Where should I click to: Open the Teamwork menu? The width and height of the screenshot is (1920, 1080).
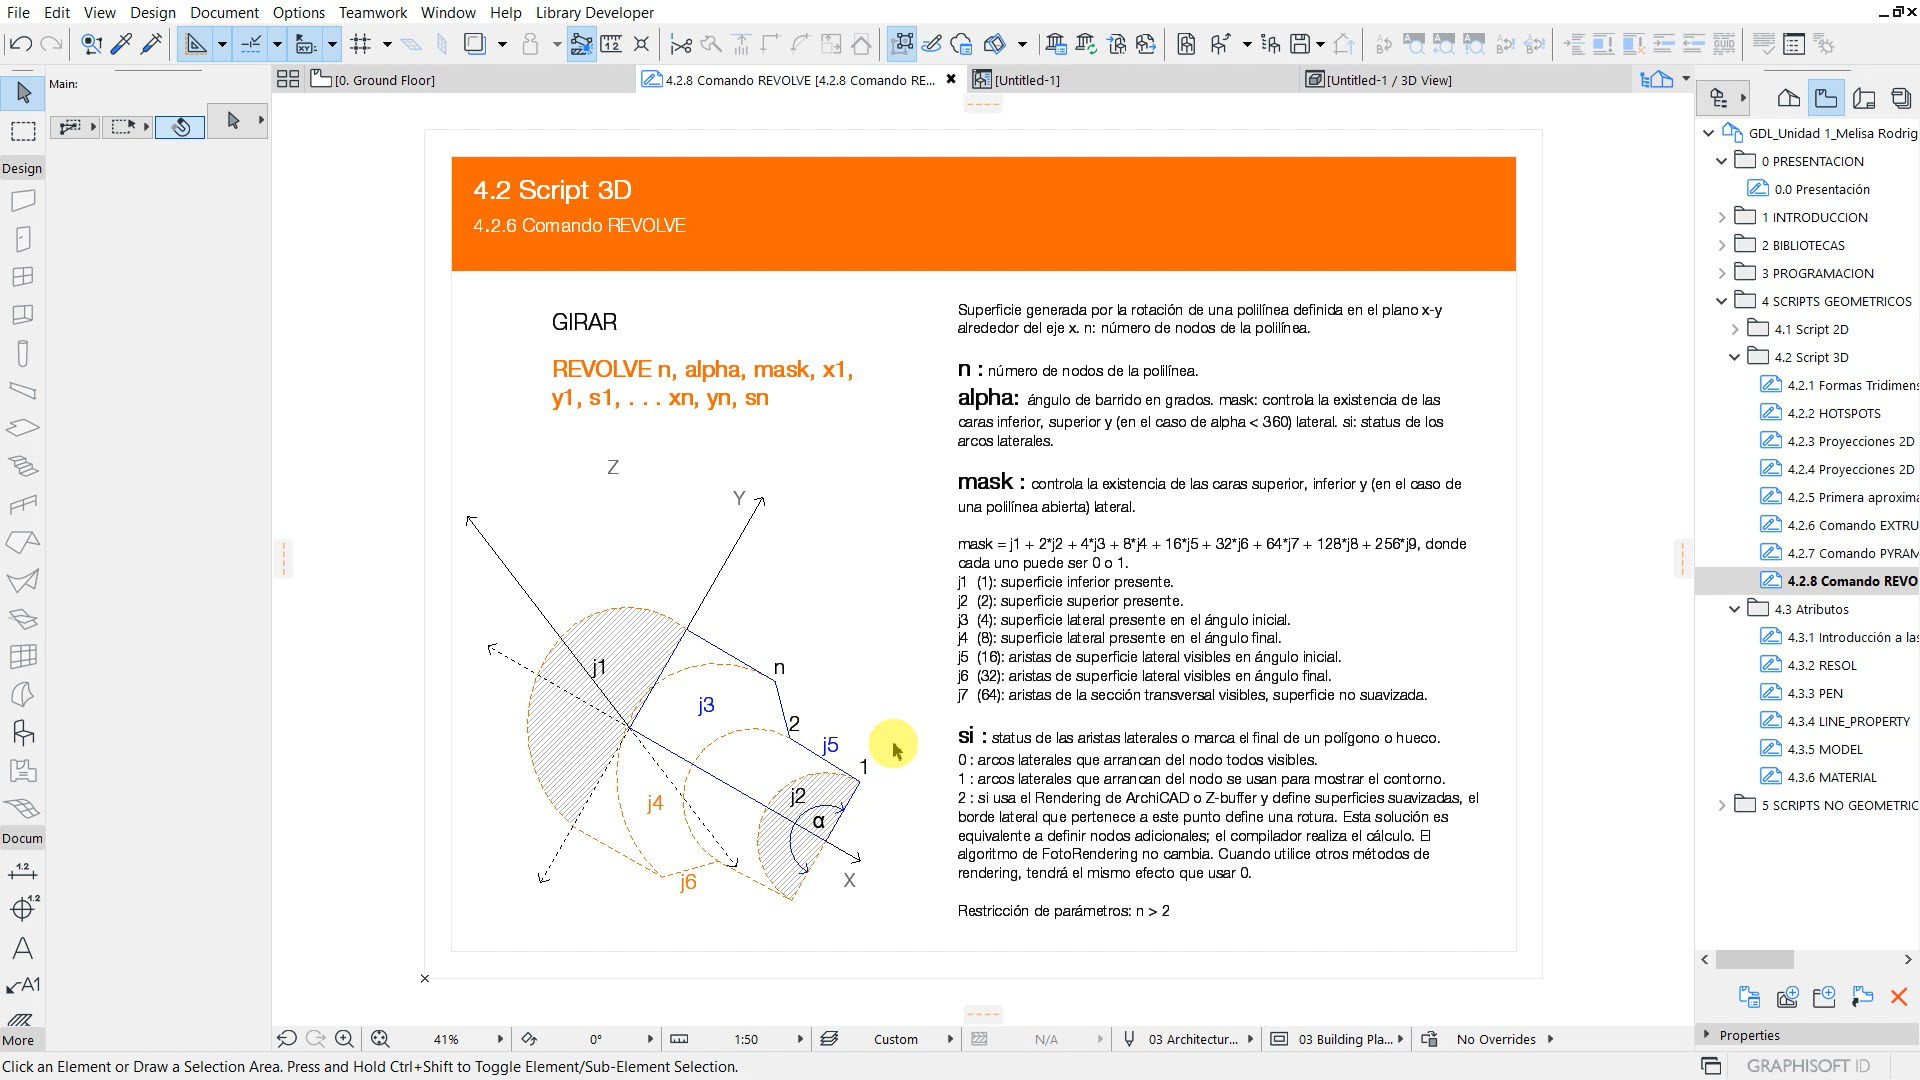pyautogui.click(x=372, y=12)
